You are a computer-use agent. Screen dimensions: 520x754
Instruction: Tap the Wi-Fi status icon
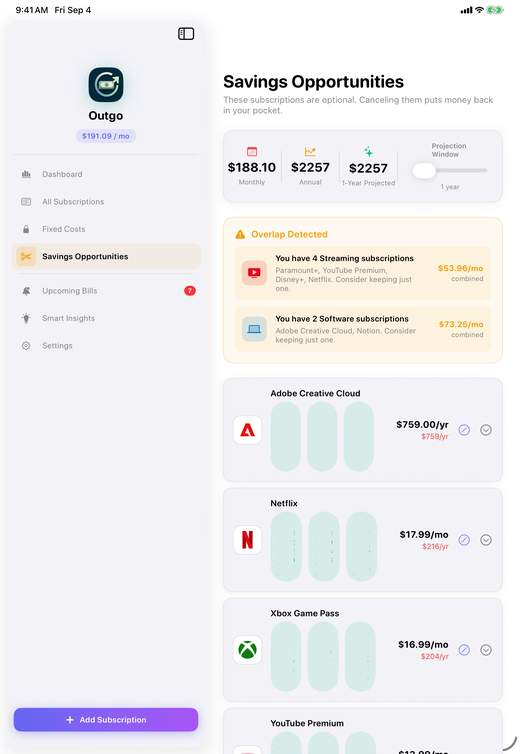tap(479, 10)
